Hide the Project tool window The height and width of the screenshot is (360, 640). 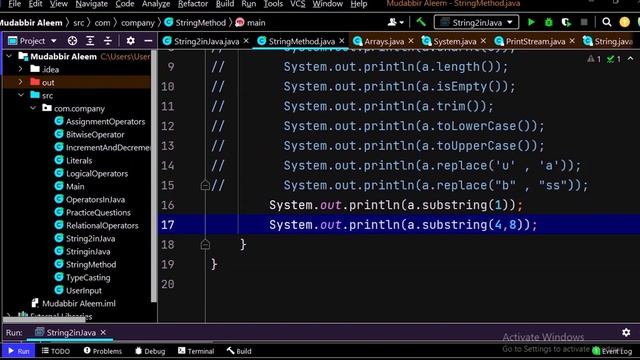pos(148,41)
